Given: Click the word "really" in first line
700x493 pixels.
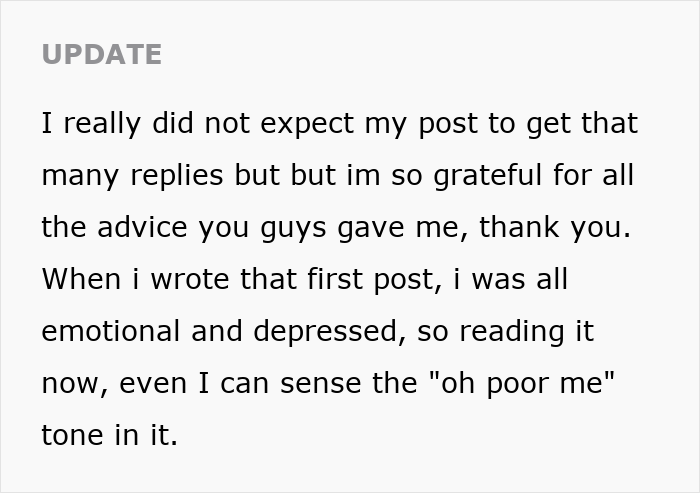Looking at the screenshot, I should coord(102,124).
